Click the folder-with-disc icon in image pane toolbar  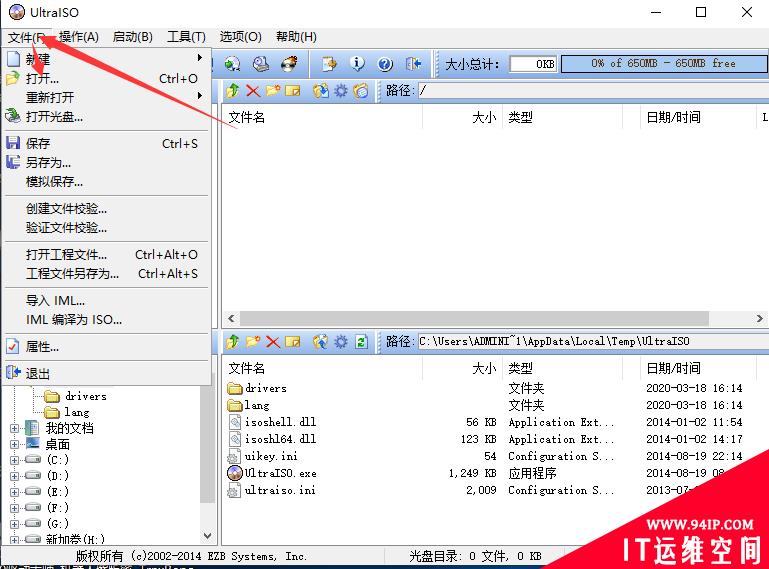coord(360,91)
